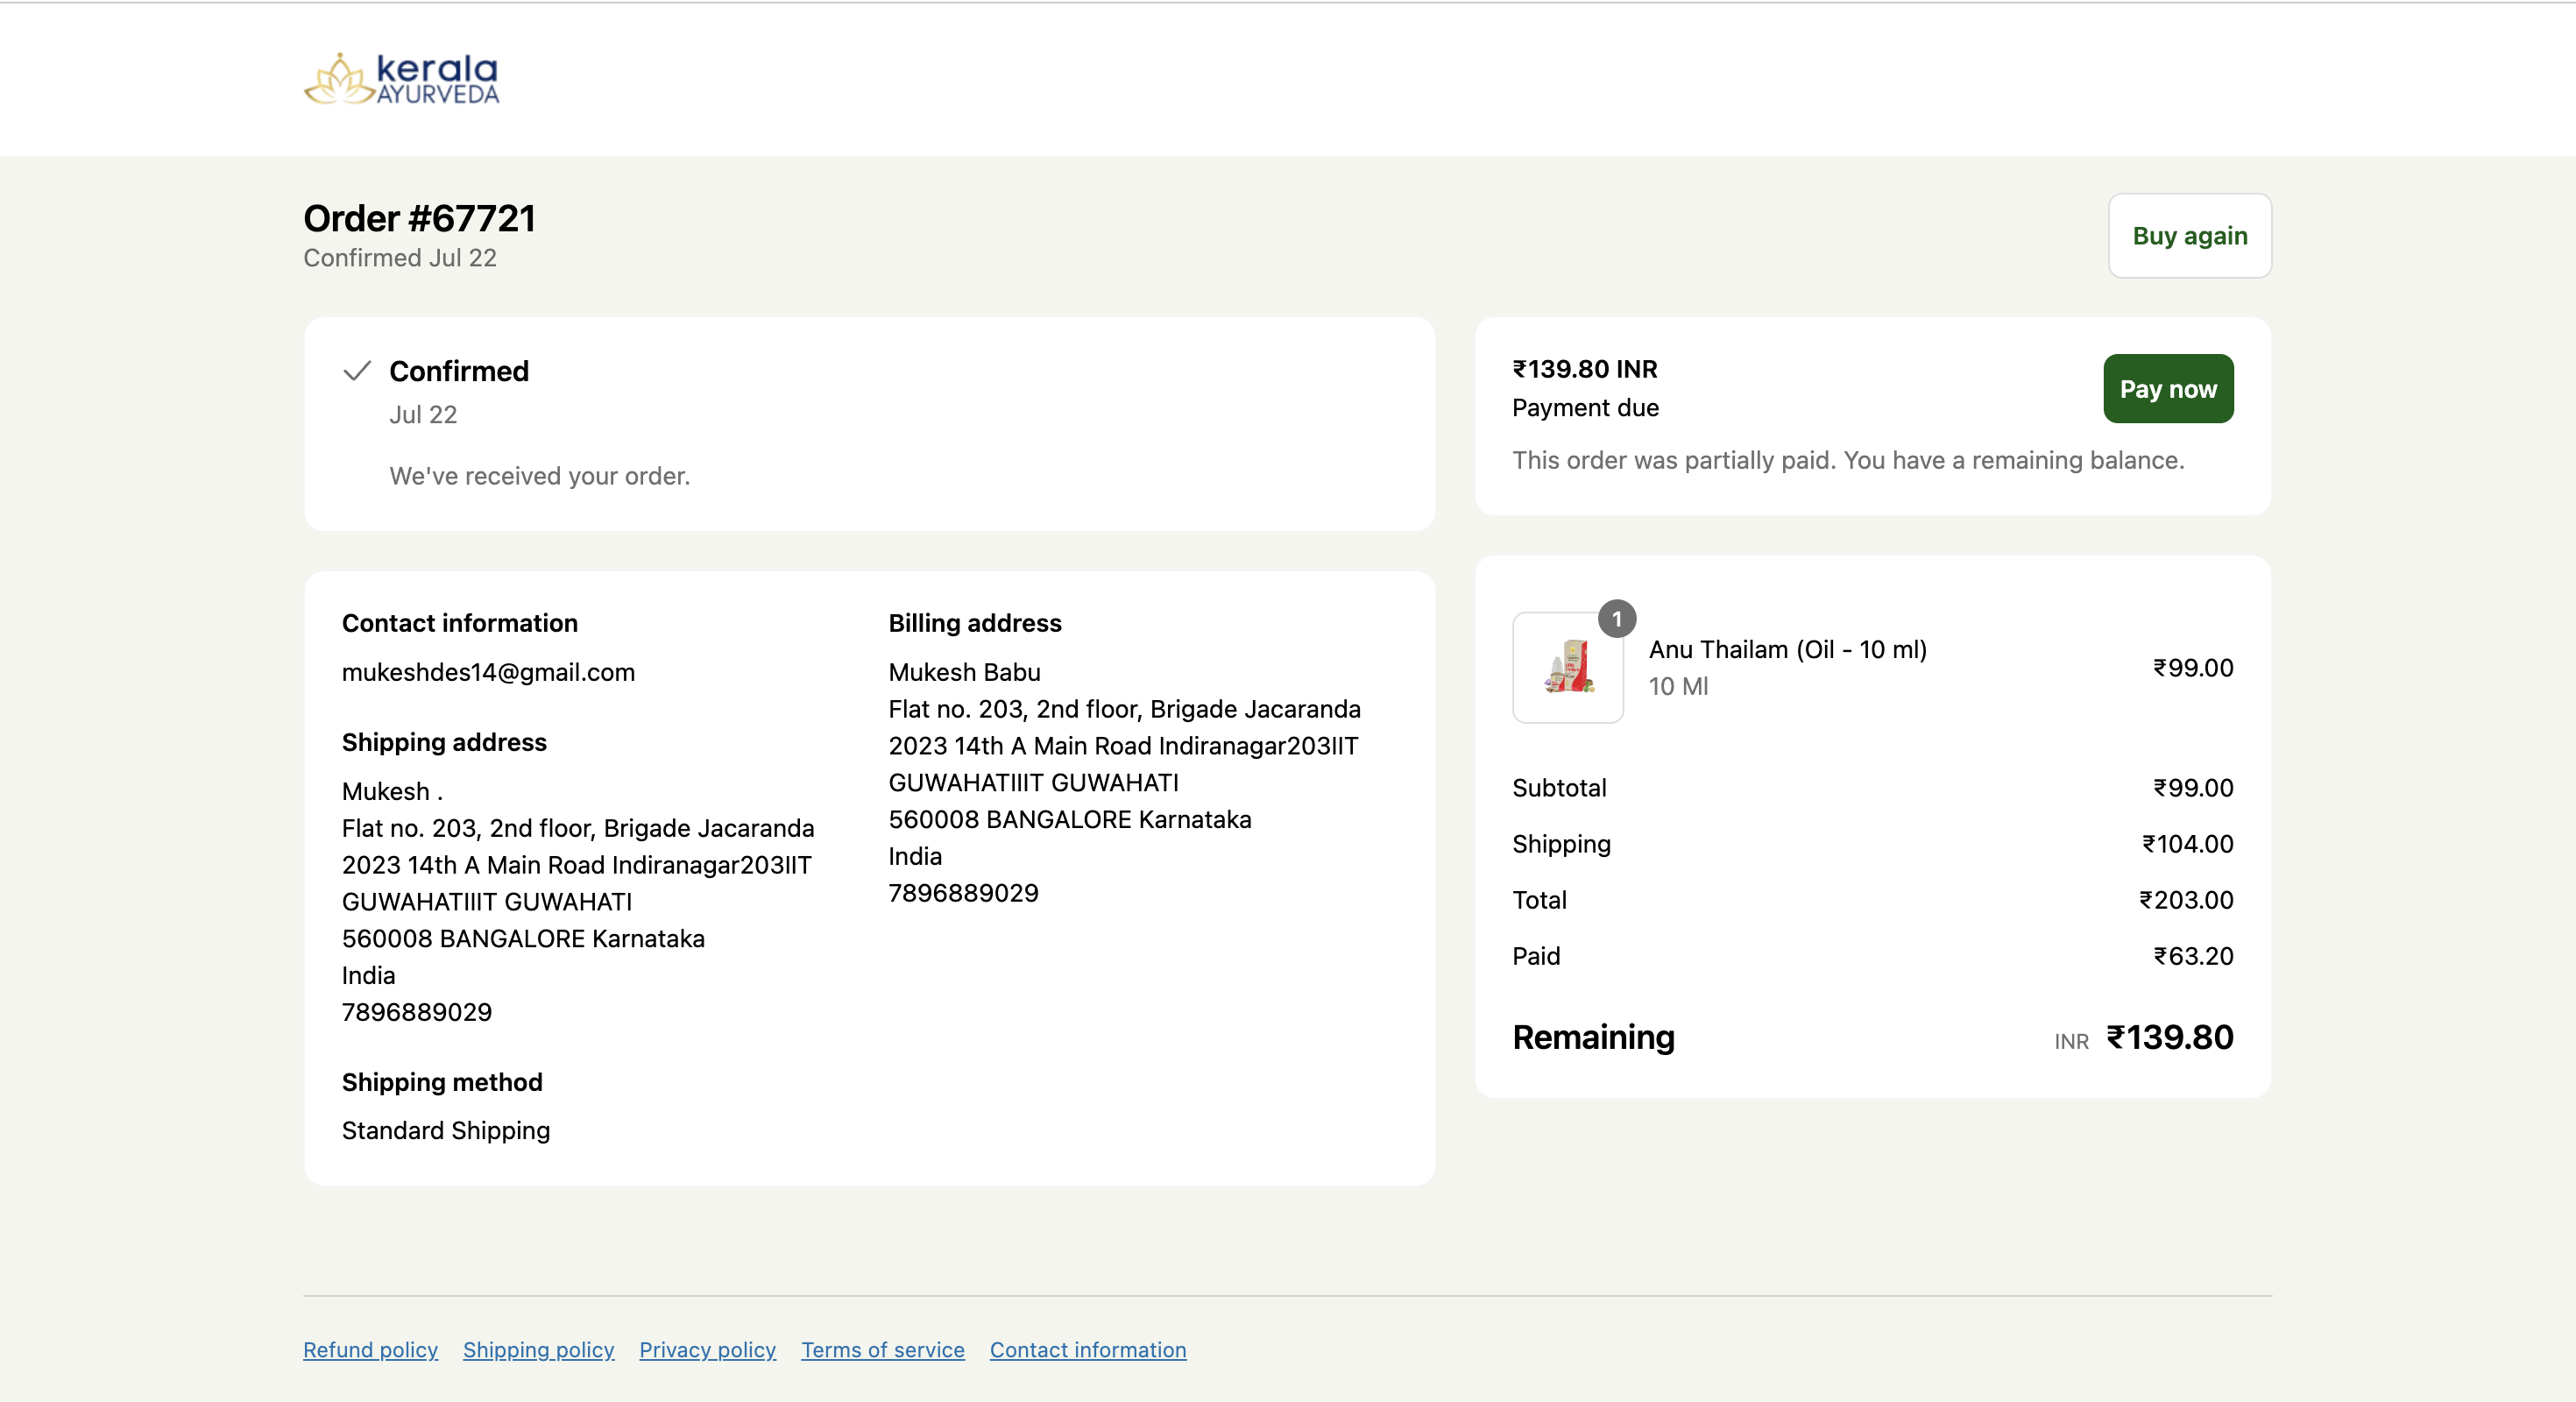Open the Anu Thailam product thumbnail
This screenshot has width=2576, height=1402.
coord(1567,668)
